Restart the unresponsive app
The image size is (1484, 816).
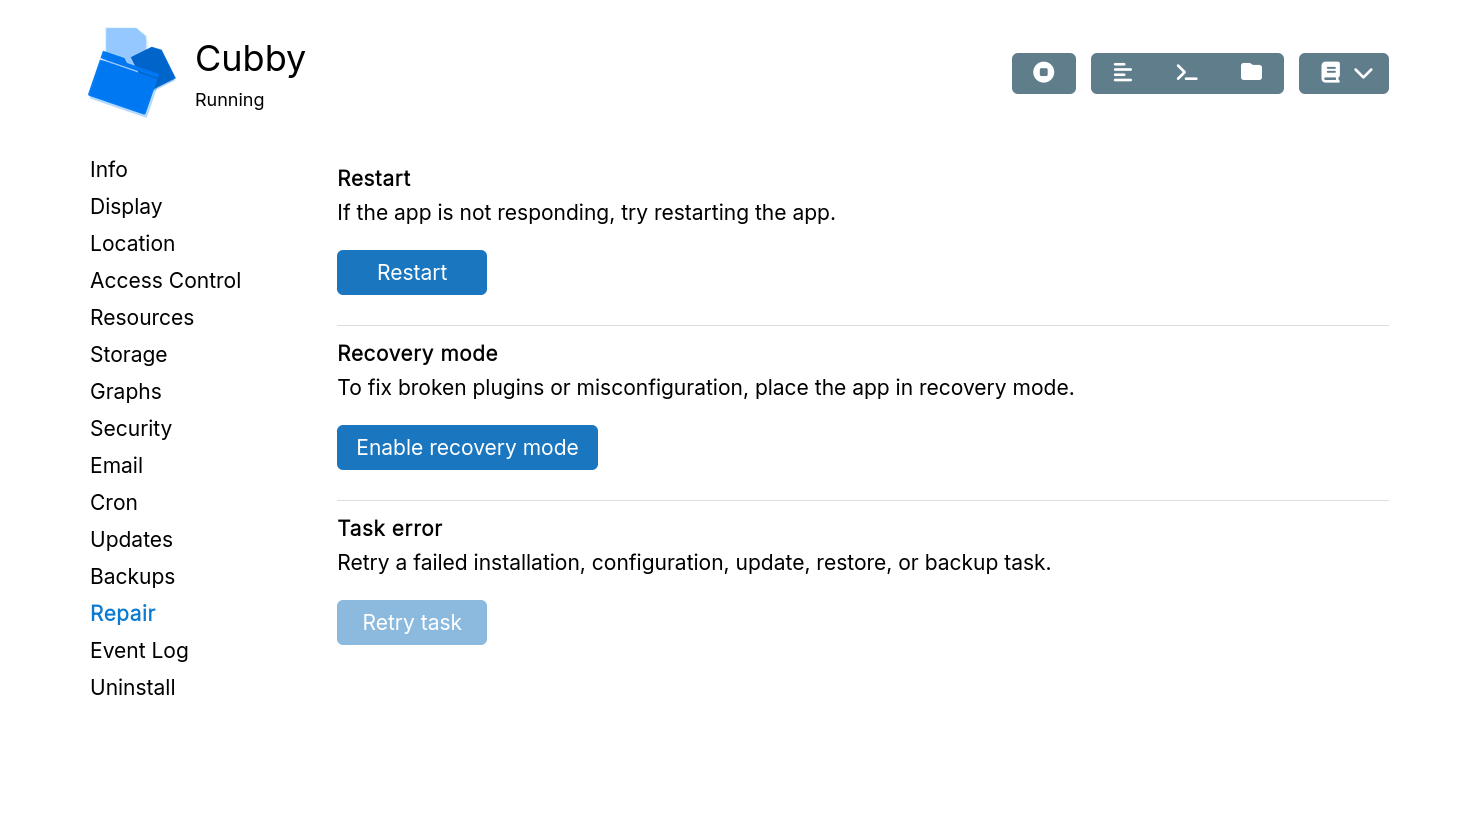[x=411, y=272]
